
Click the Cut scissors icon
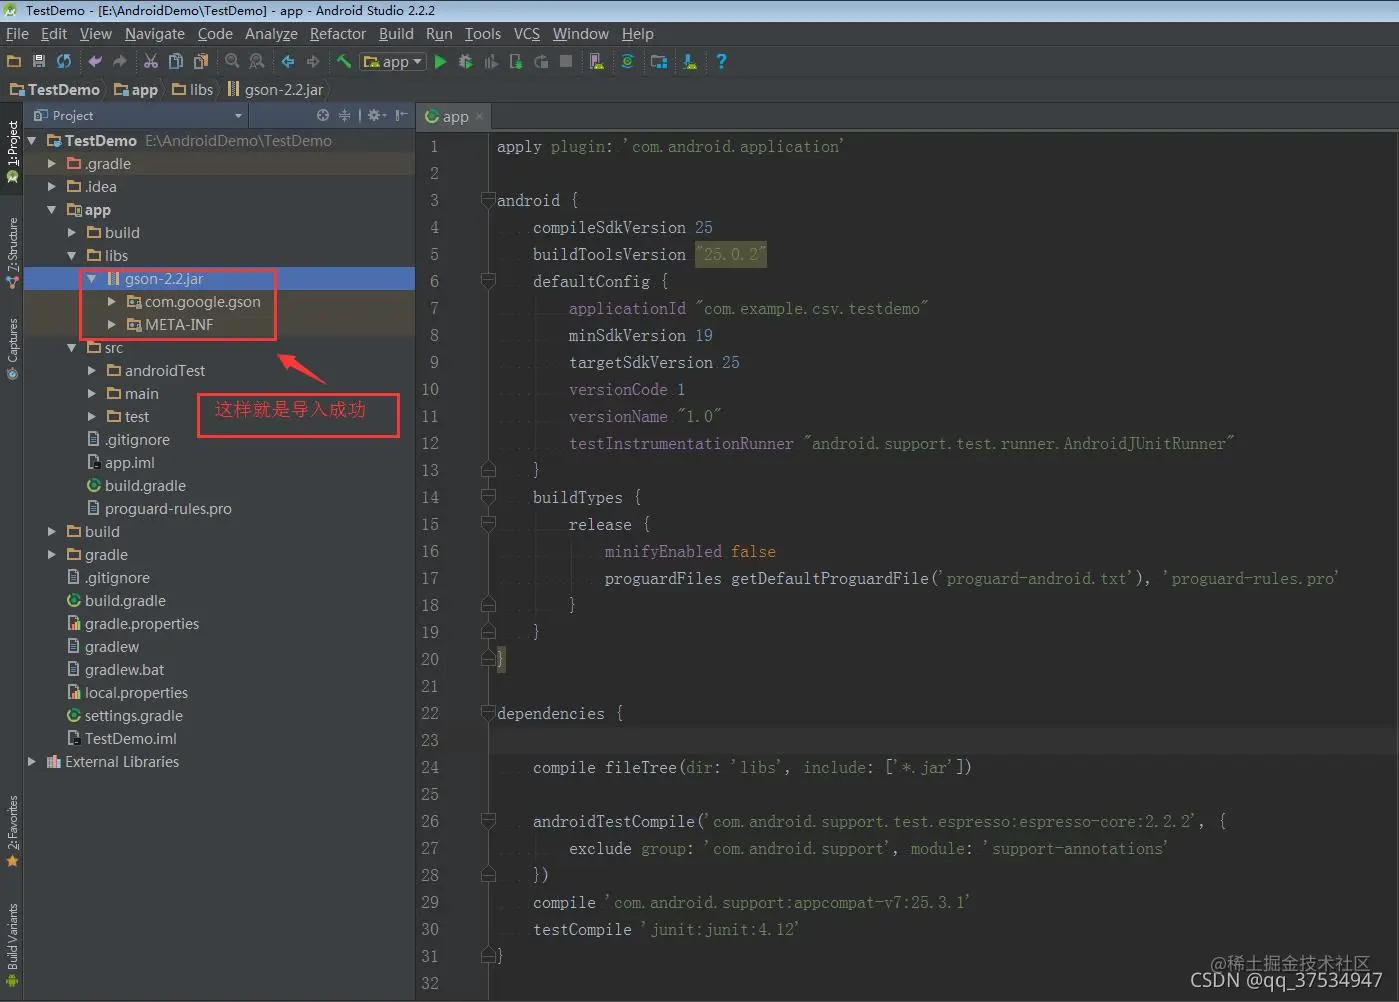(x=151, y=61)
